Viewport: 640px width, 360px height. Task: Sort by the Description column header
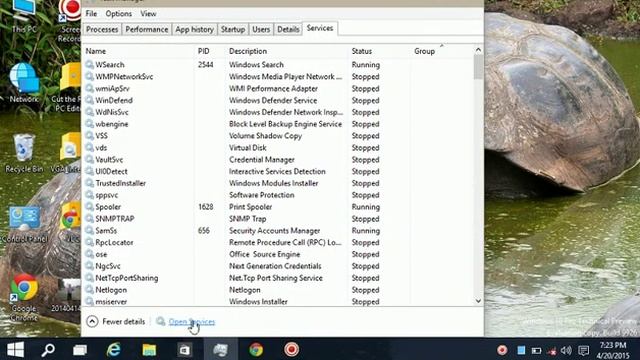248,51
